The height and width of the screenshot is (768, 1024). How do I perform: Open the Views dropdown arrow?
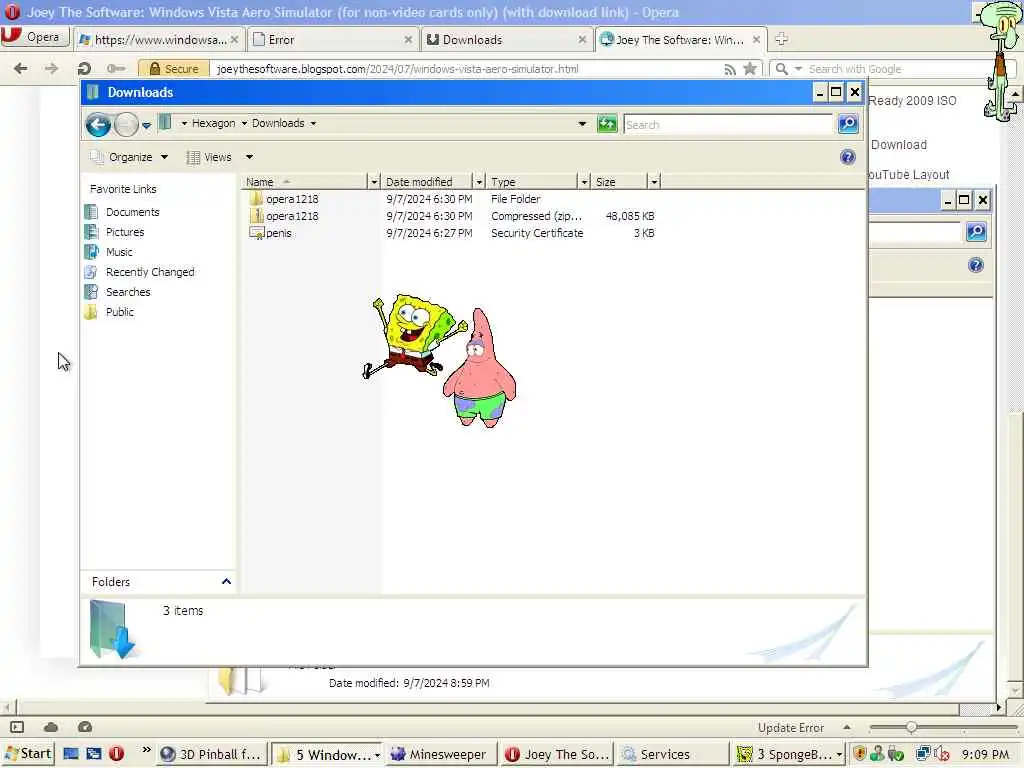pyautogui.click(x=249, y=157)
